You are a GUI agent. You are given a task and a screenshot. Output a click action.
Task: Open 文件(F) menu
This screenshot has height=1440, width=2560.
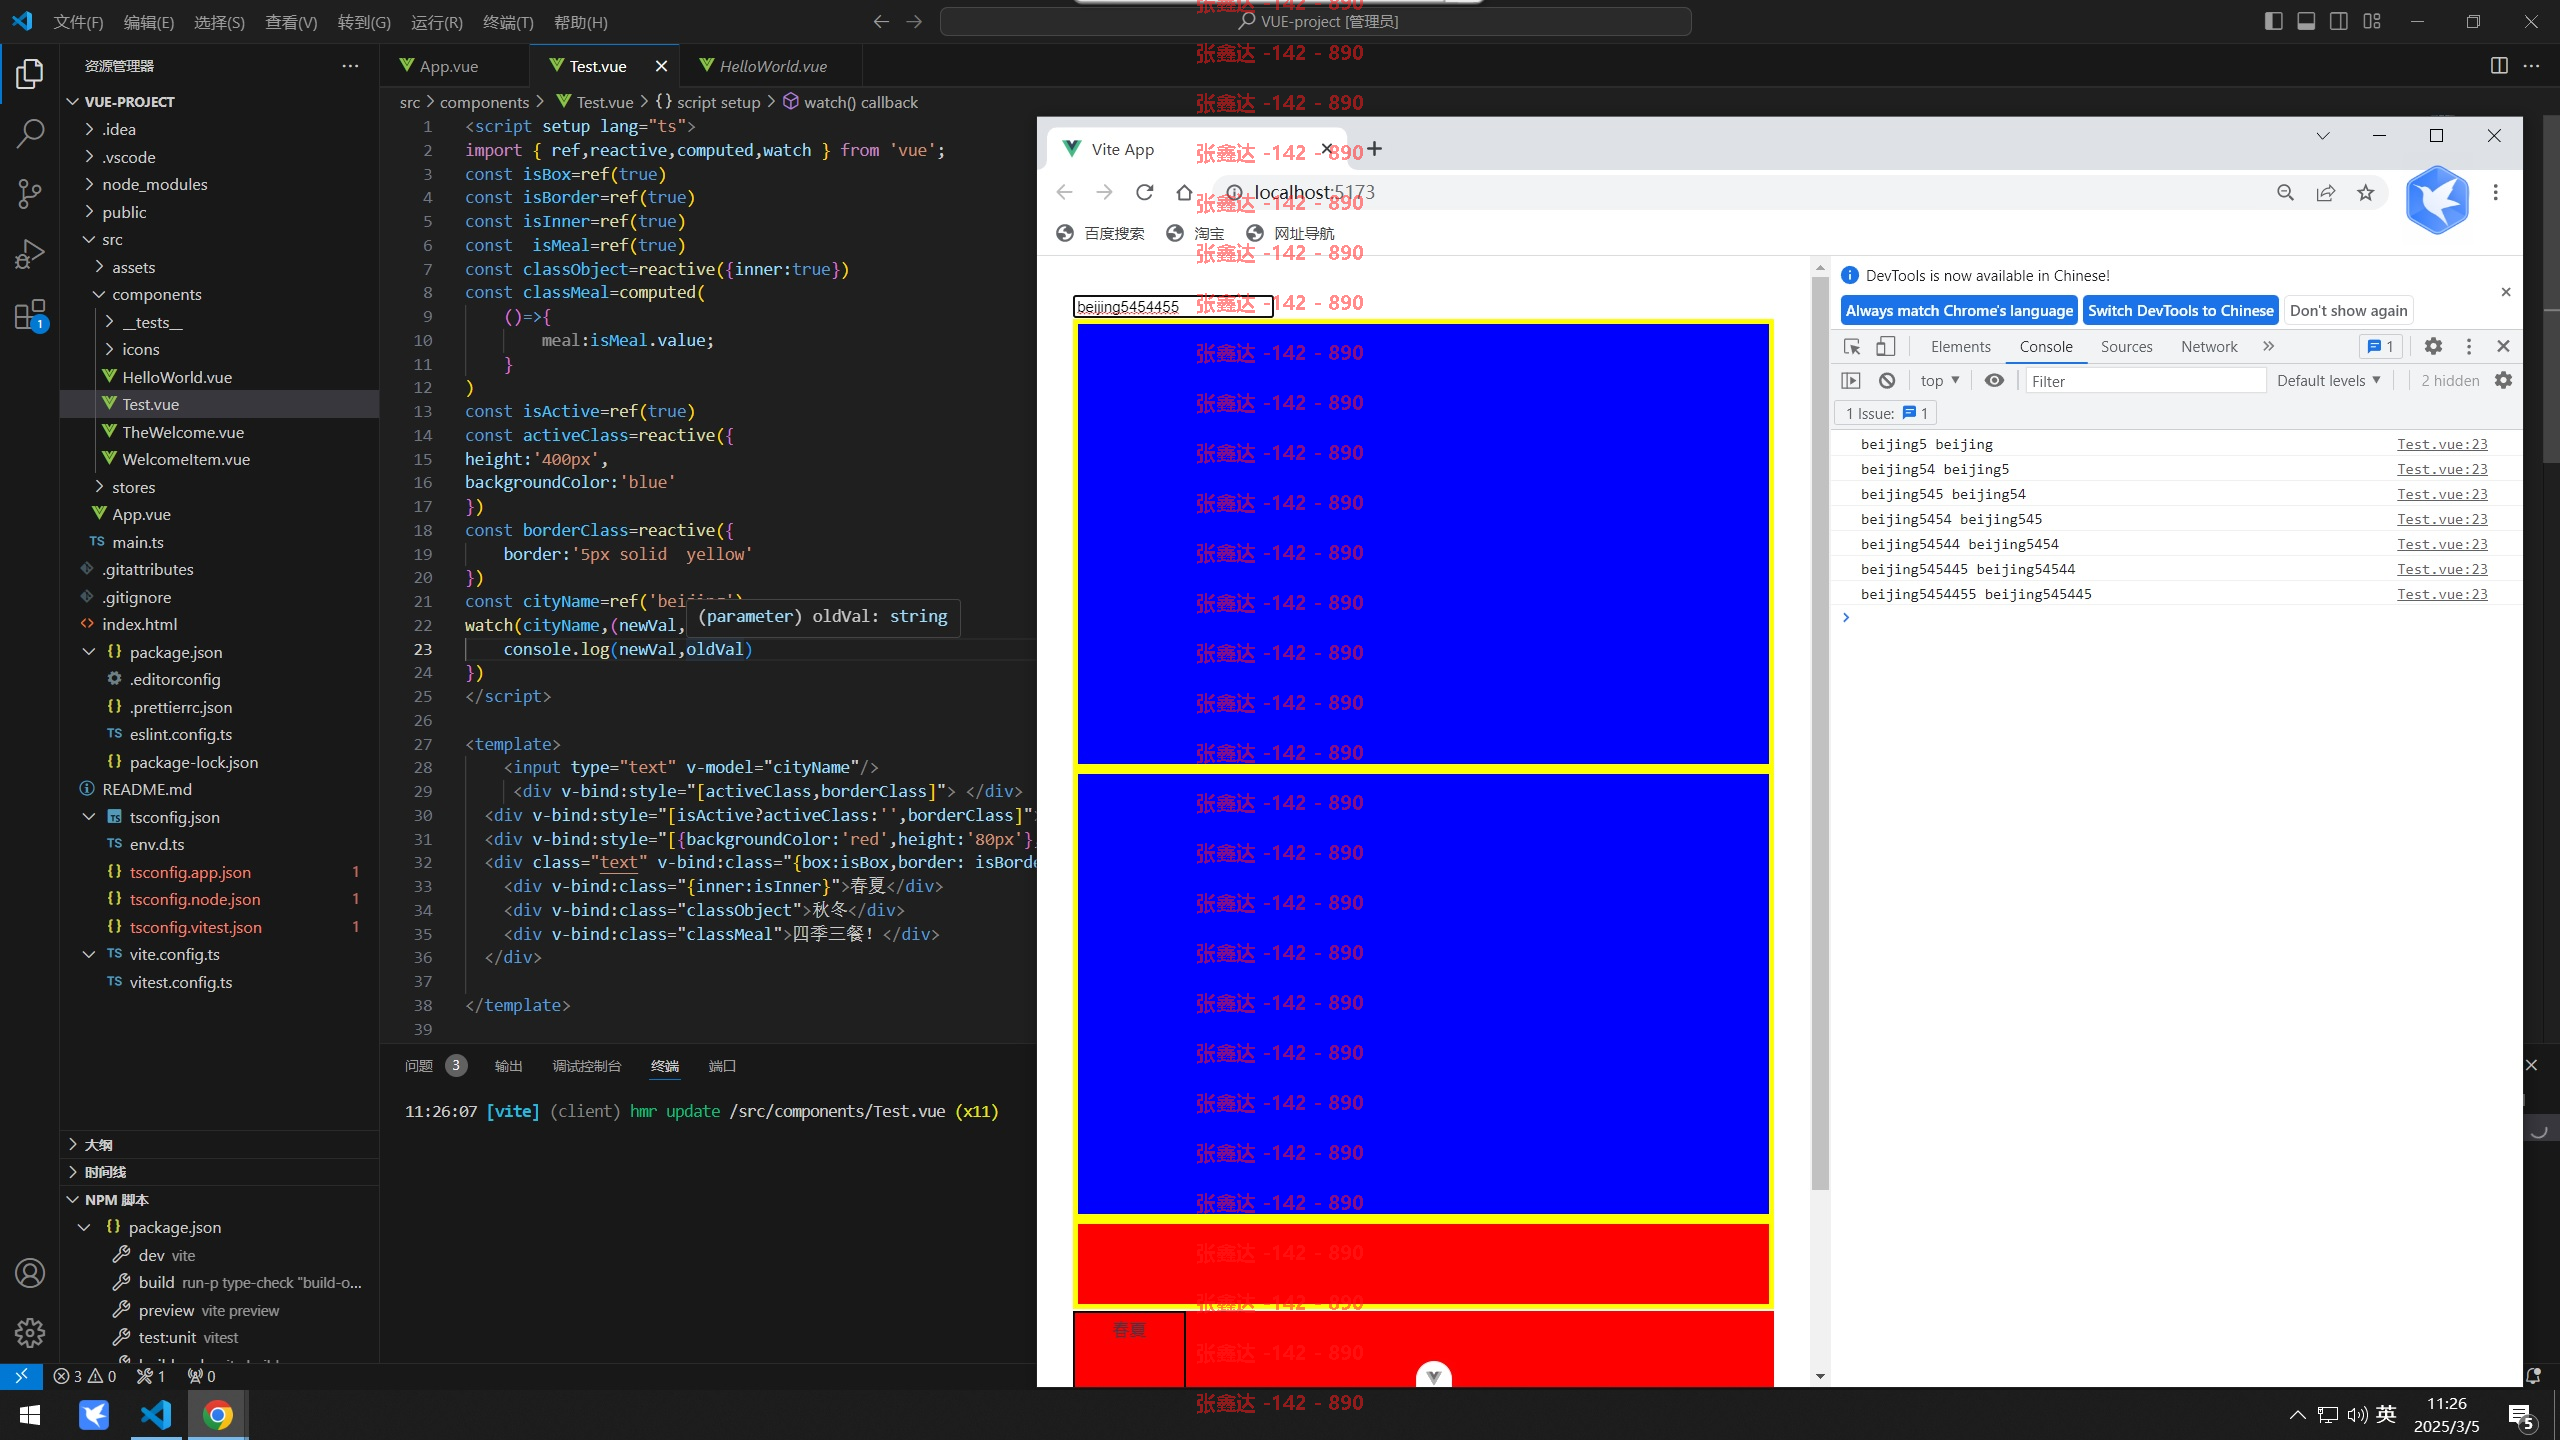(x=78, y=22)
